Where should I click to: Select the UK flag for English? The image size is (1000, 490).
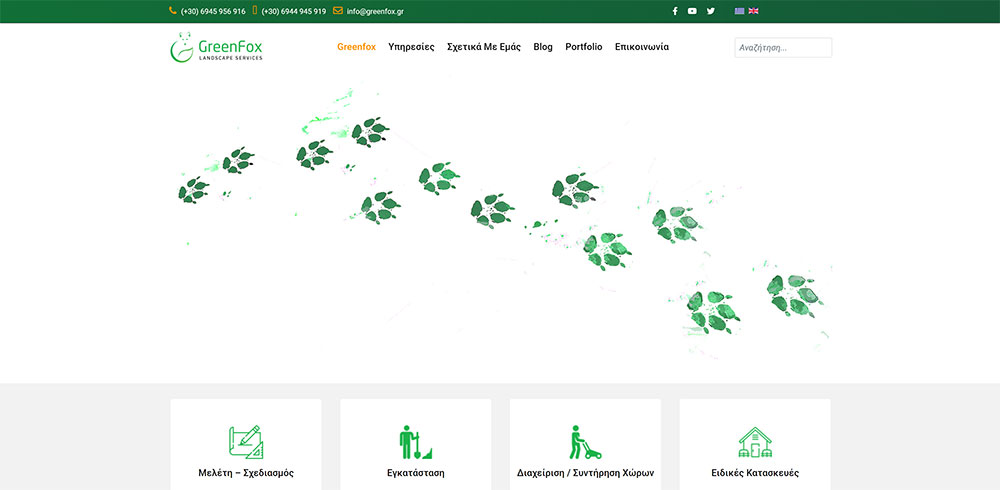click(x=754, y=11)
